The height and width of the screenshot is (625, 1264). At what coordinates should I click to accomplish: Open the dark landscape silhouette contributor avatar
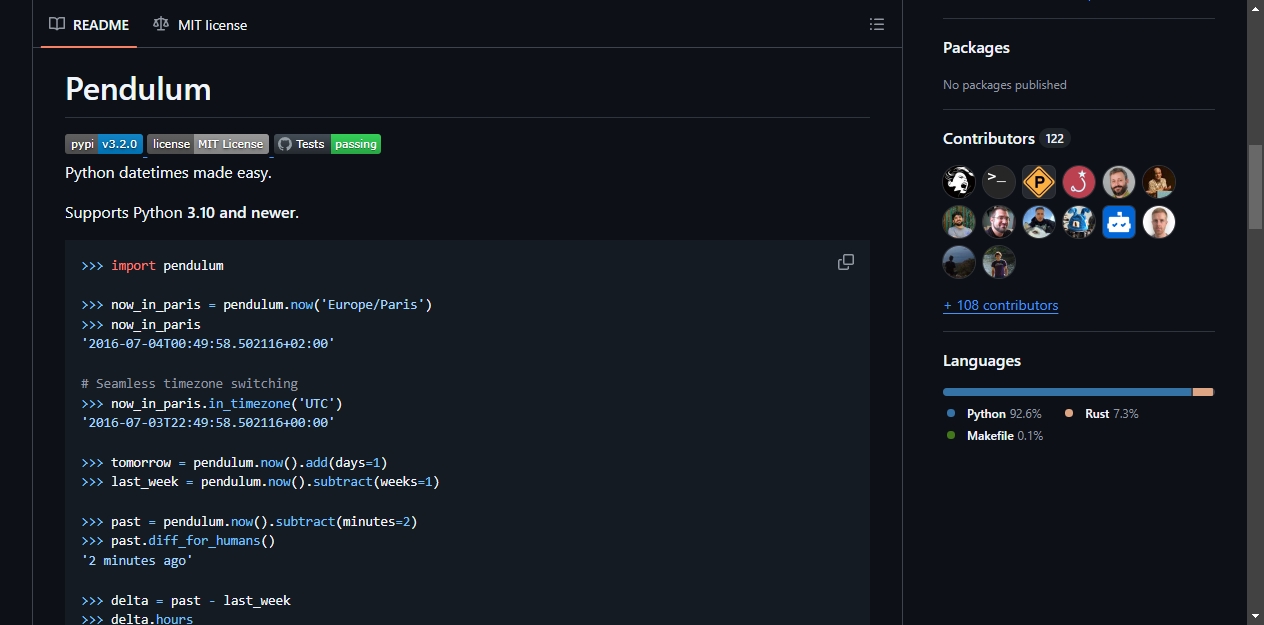[x=959, y=262]
